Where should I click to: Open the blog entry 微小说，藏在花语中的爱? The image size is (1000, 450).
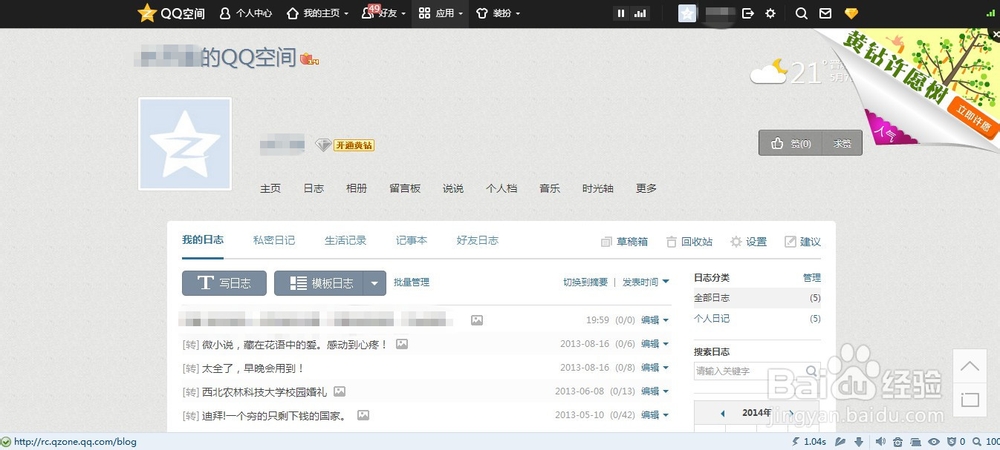(x=295, y=344)
